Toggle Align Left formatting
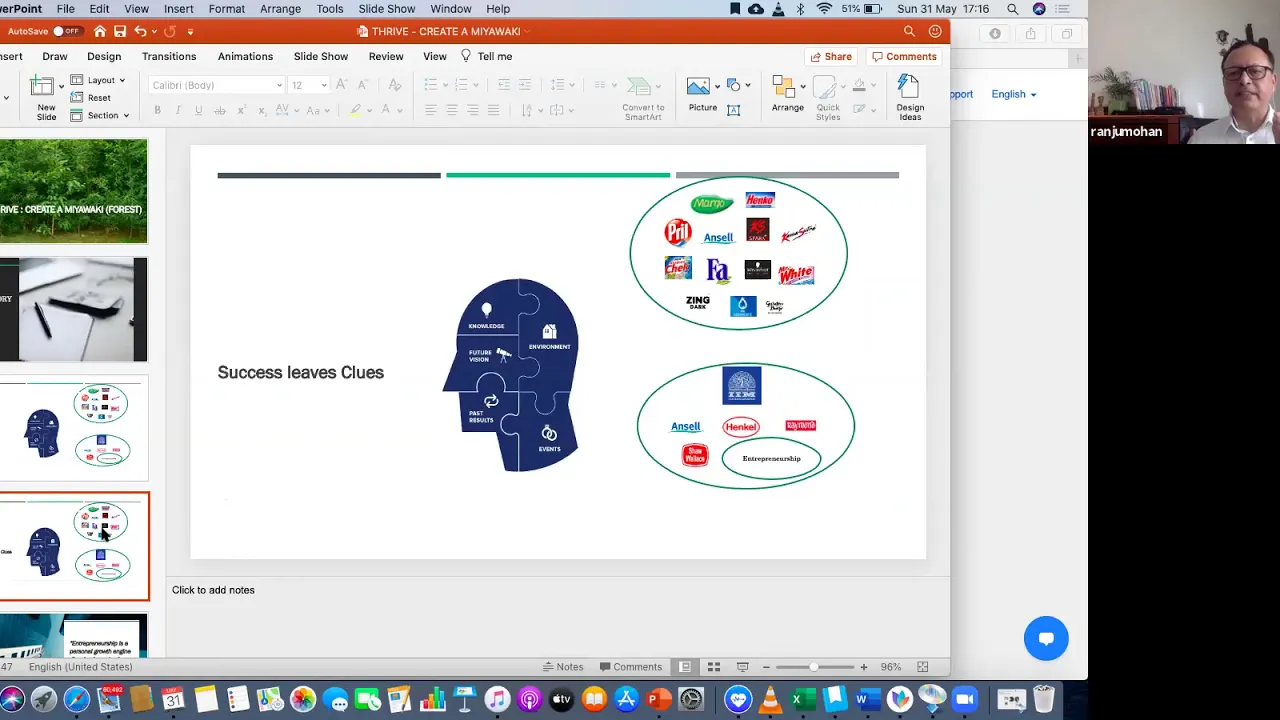The image size is (1280, 720). pos(431,110)
